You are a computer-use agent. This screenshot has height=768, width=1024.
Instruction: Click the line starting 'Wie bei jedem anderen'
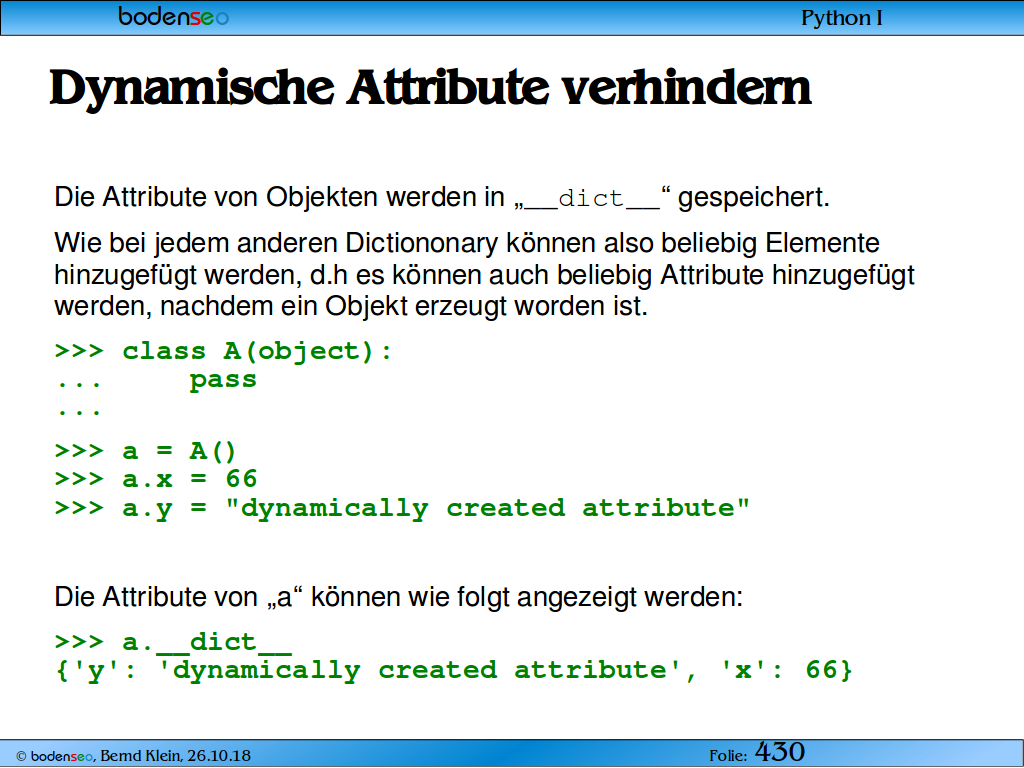point(467,243)
